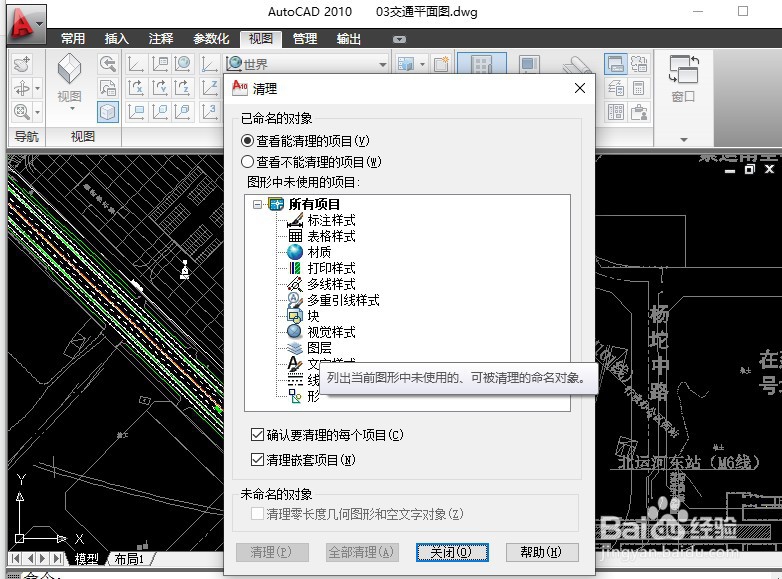The height and width of the screenshot is (579, 782).
Task: Select 视觉样式 in the purge tree
Action: click(x=331, y=332)
